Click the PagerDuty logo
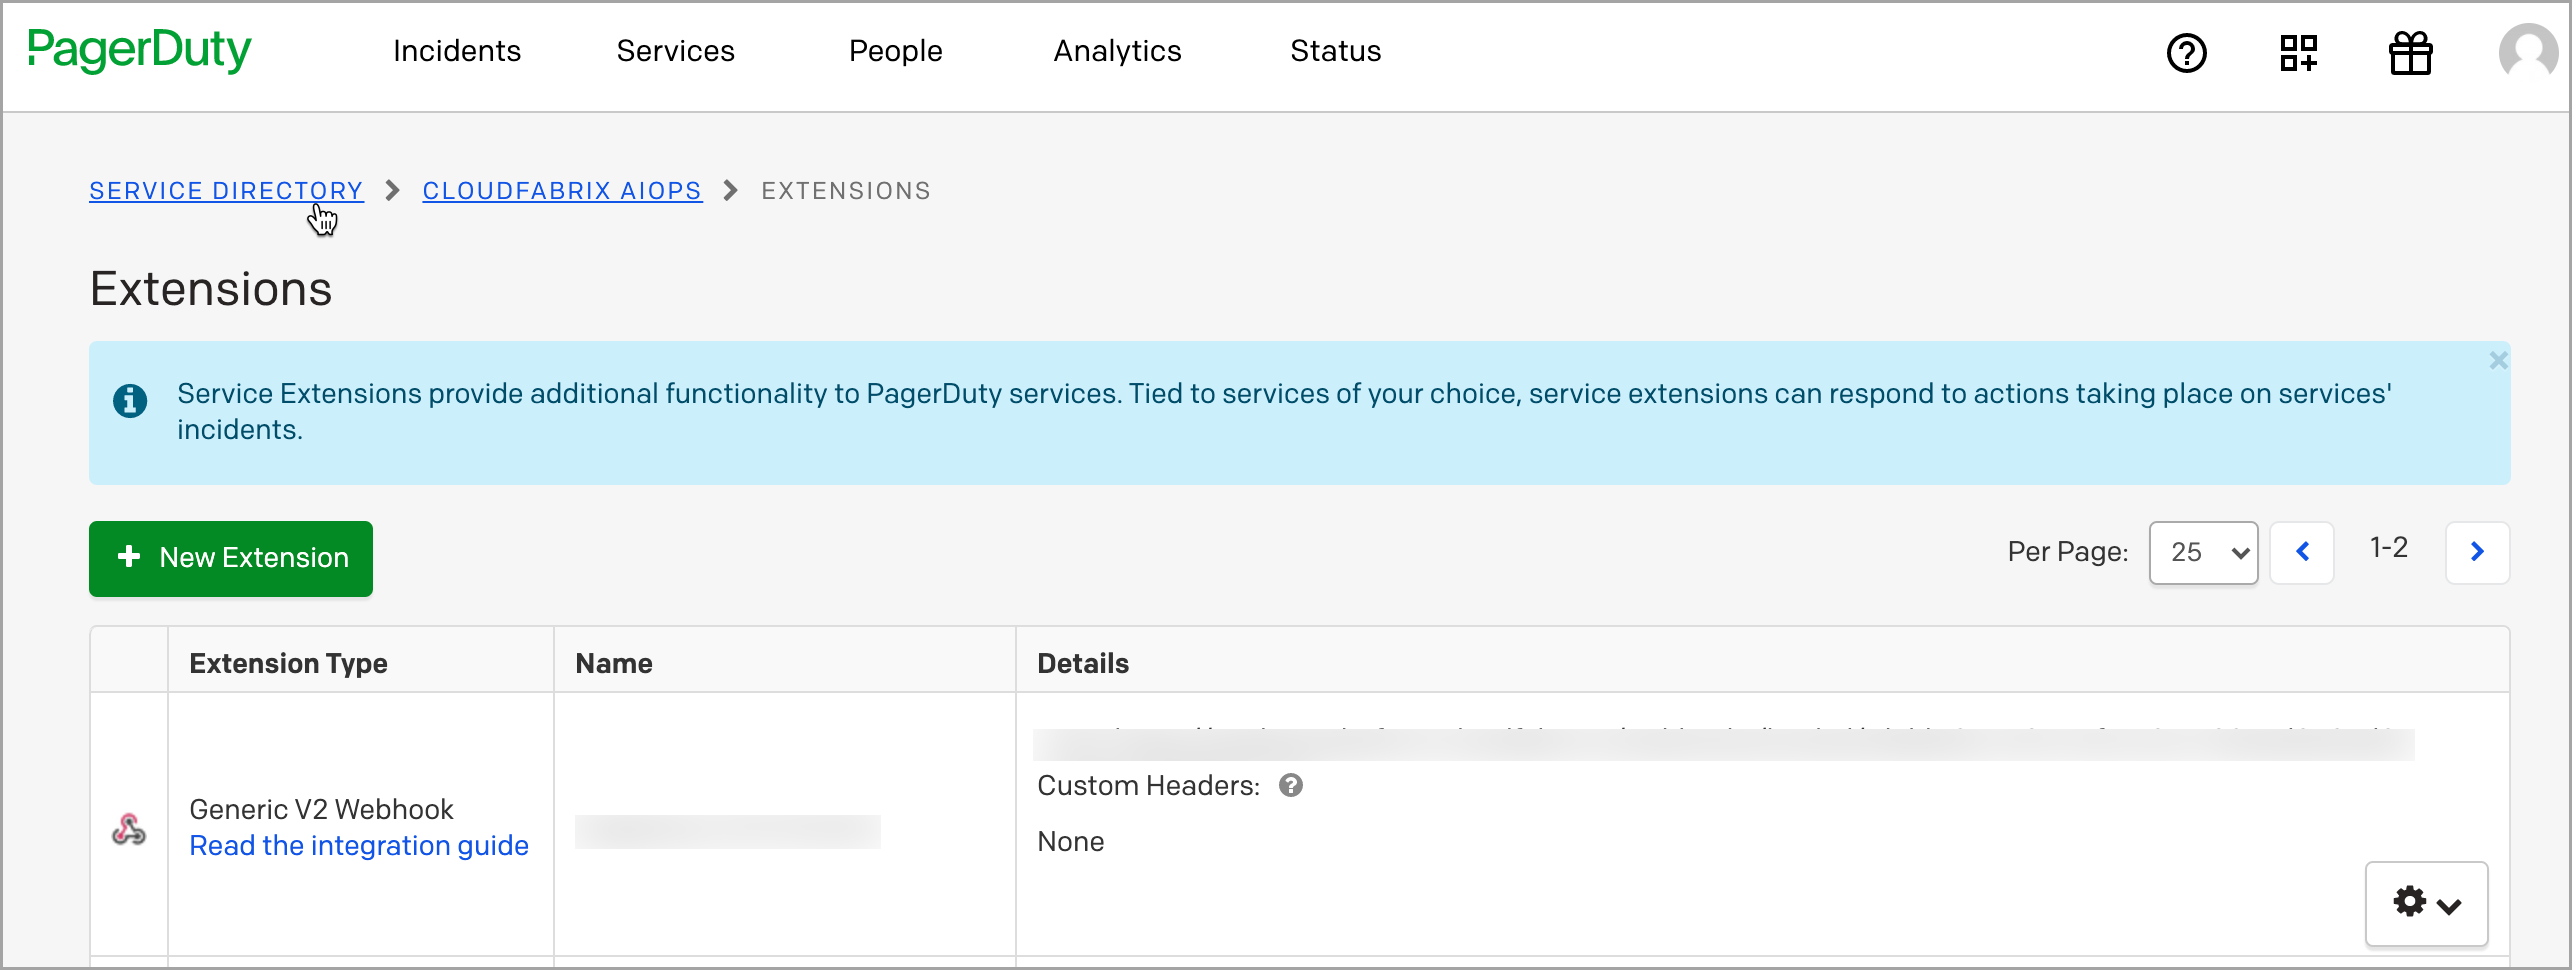Image resolution: width=2572 pixels, height=970 pixels. point(140,51)
